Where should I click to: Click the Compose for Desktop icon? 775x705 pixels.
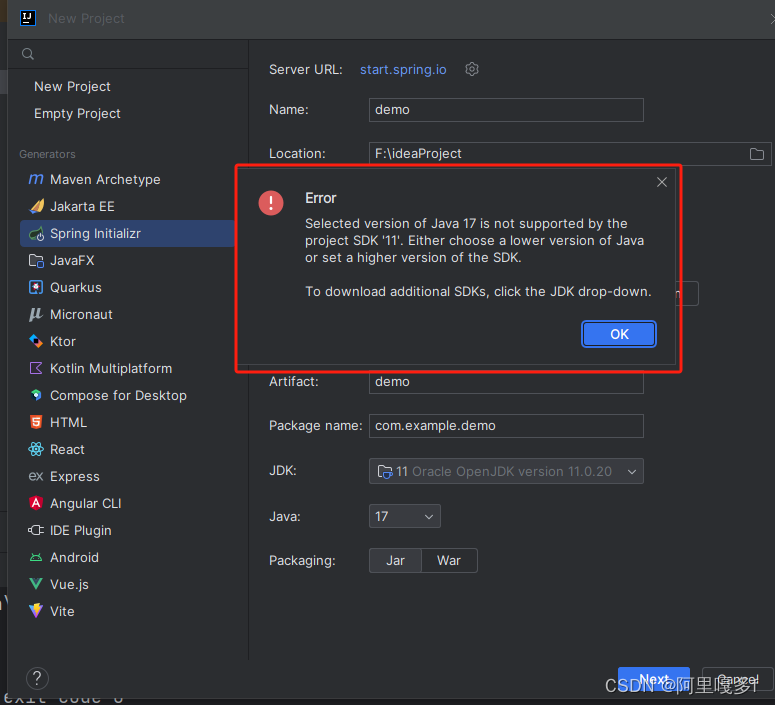pyautogui.click(x=36, y=395)
